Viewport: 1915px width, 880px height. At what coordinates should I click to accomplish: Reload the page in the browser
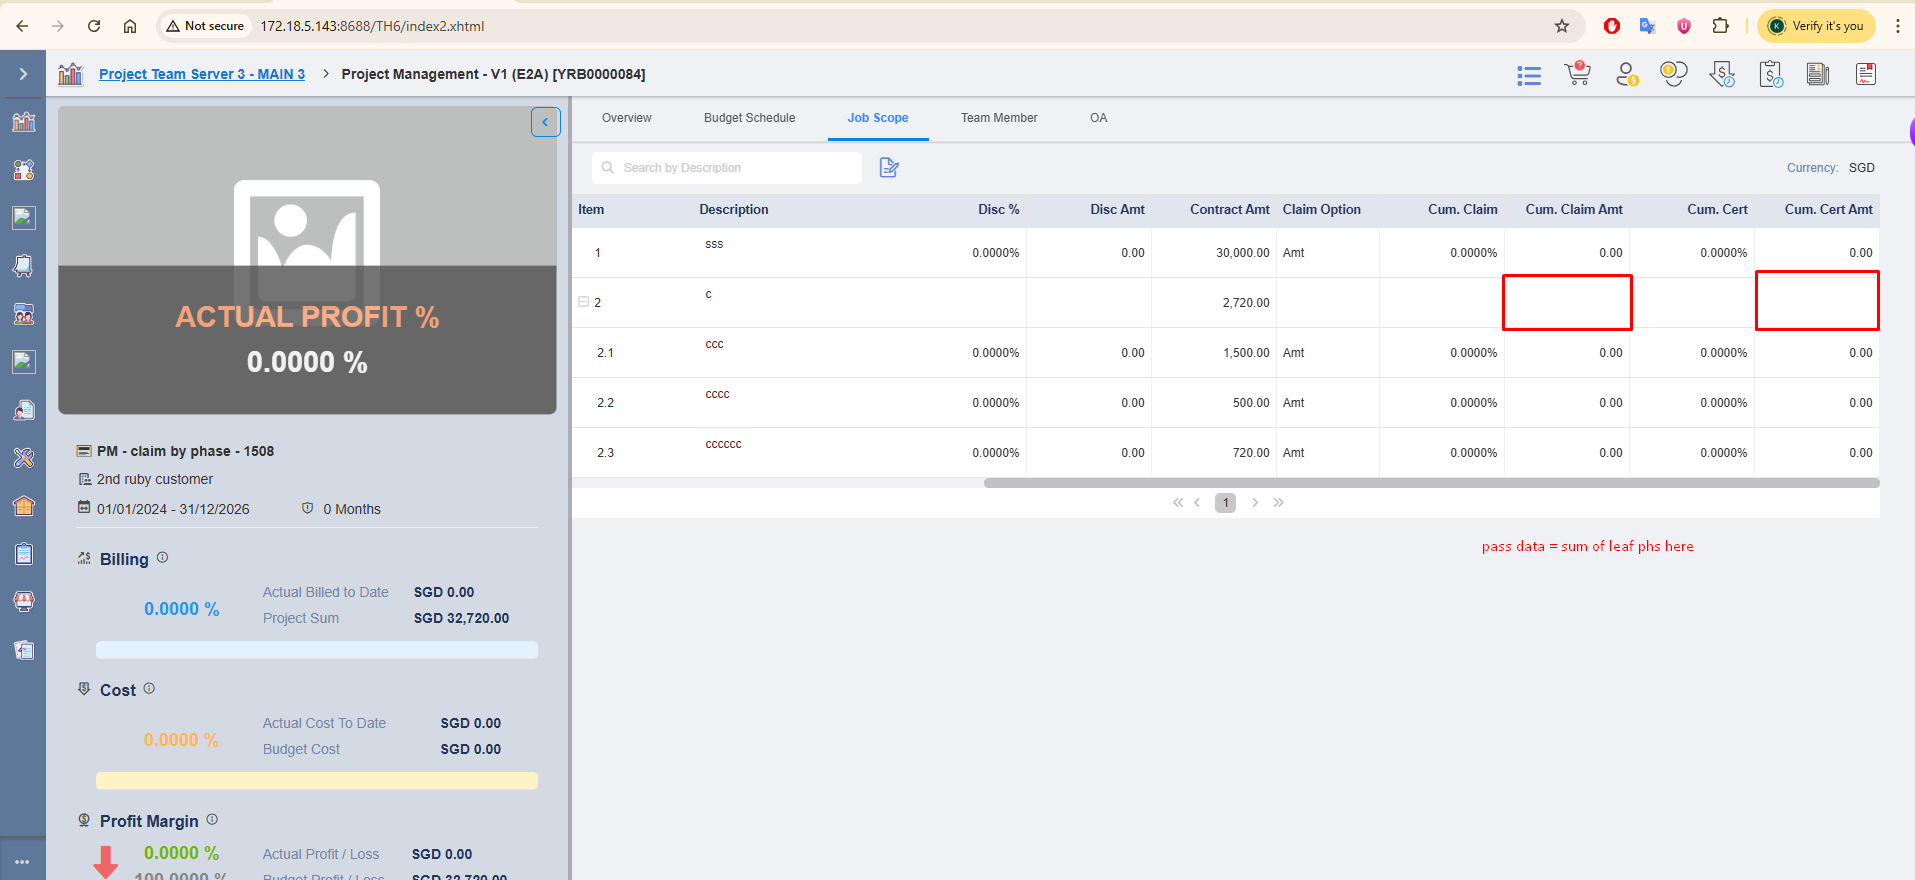coord(94,26)
